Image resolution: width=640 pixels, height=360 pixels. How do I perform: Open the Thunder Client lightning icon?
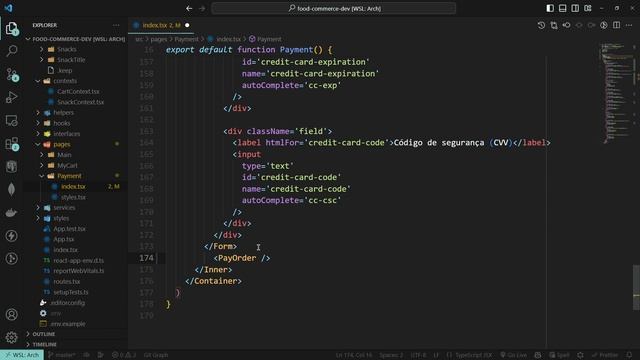pyautogui.click(x=11, y=236)
